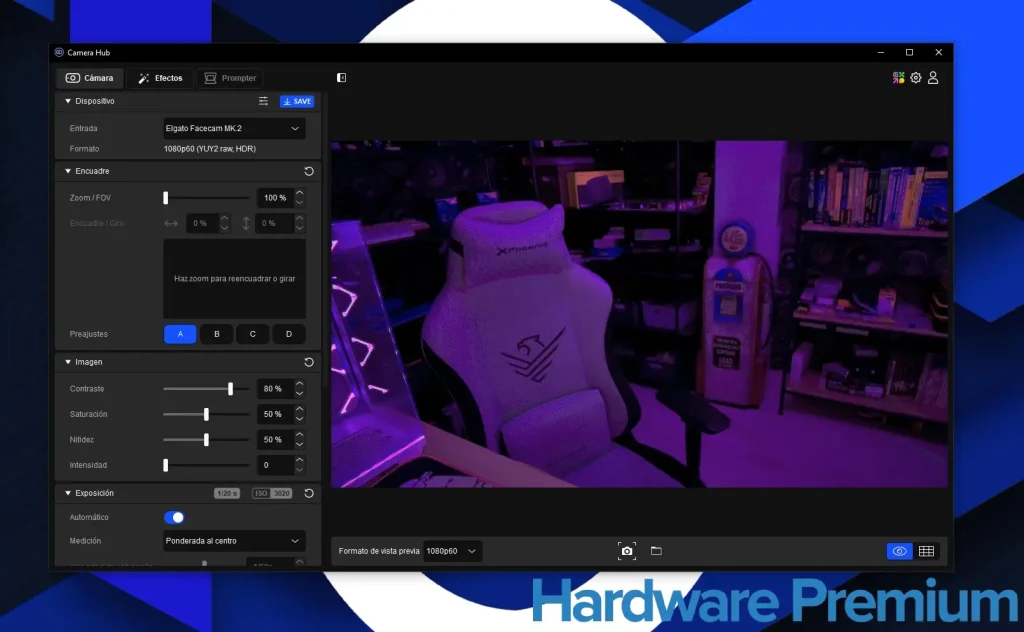Open the Entrada device dropdown
Viewport: 1024px width, 632px height.
234,129
